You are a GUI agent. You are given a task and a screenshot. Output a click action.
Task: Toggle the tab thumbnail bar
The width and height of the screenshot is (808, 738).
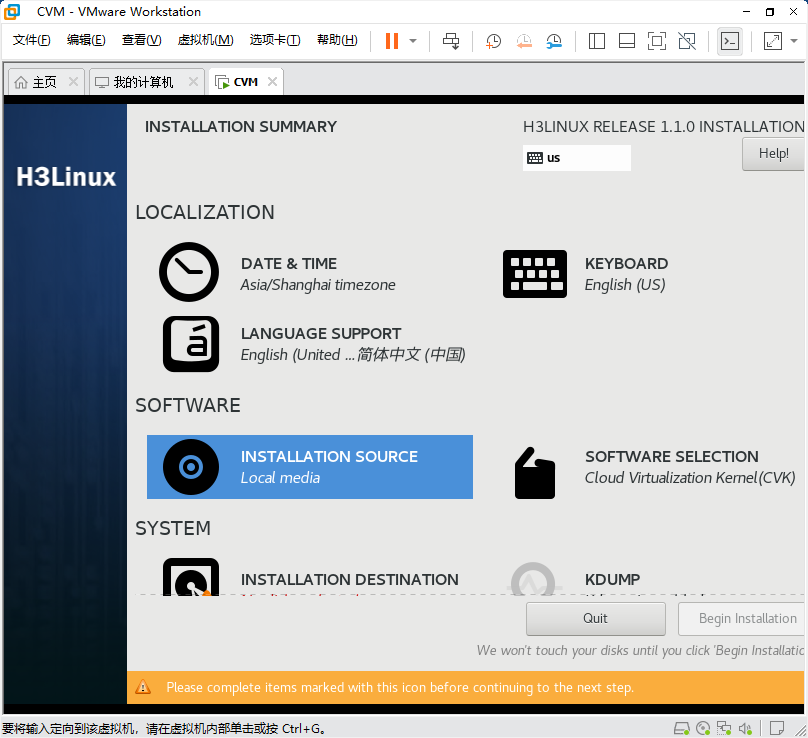(x=628, y=41)
